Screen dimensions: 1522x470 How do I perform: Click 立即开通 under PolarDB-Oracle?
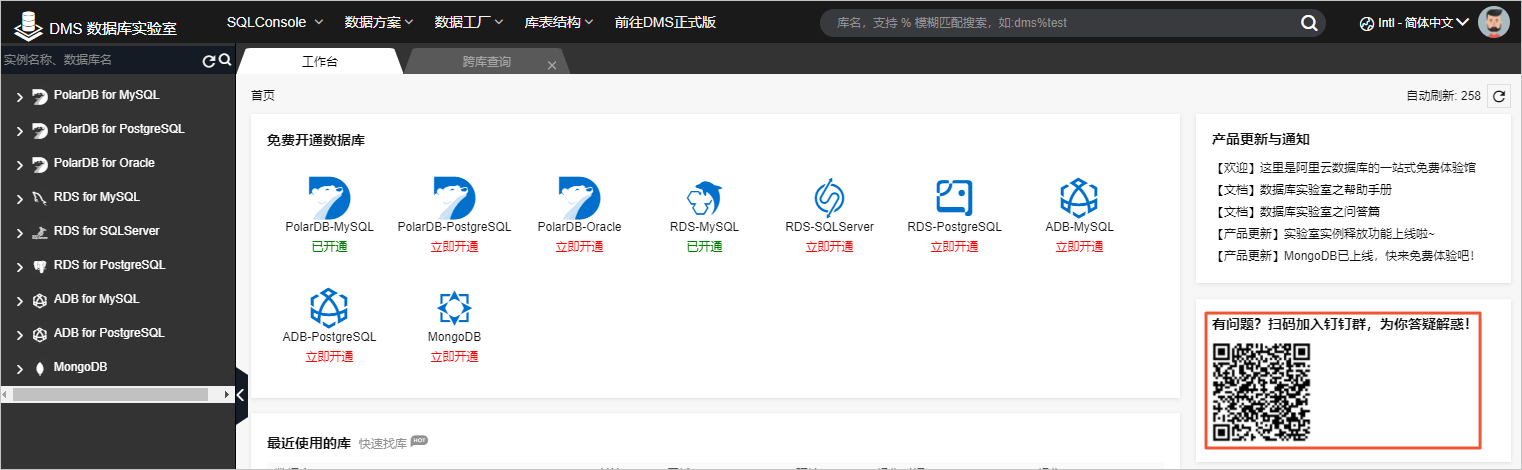pyautogui.click(x=579, y=246)
